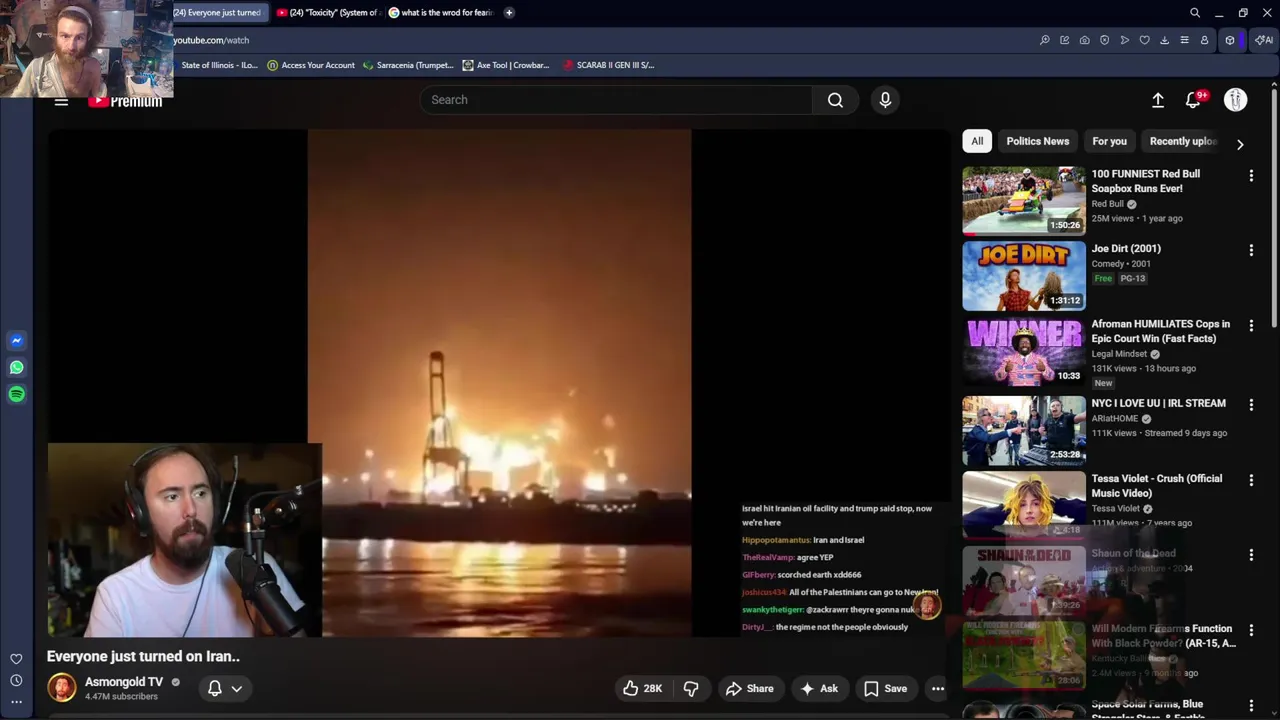This screenshot has width=1280, height=720.
Task: Open options menu for Modern Firearms video
Action: (1251, 630)
